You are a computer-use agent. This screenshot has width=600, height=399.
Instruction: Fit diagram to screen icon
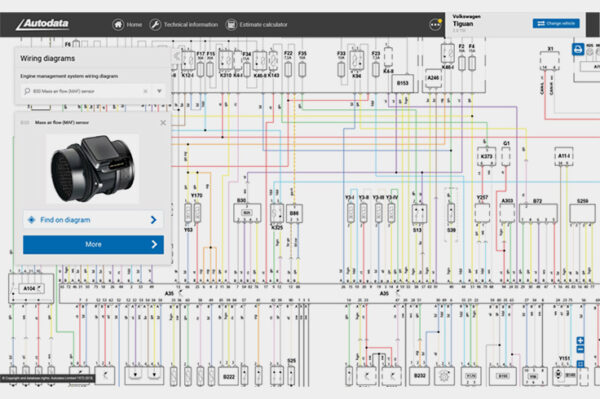tap(580, 364)
